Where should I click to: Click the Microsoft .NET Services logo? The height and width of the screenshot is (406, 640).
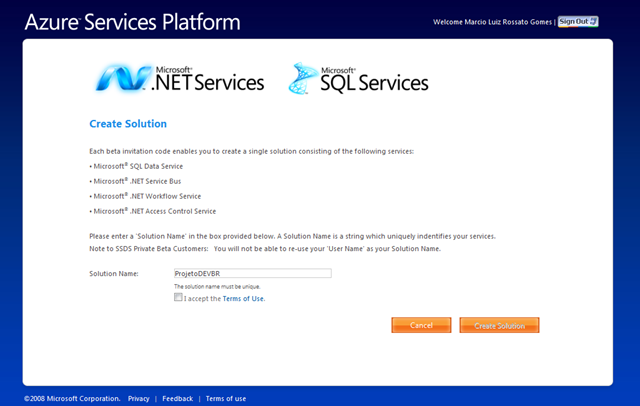pos(180,78)
